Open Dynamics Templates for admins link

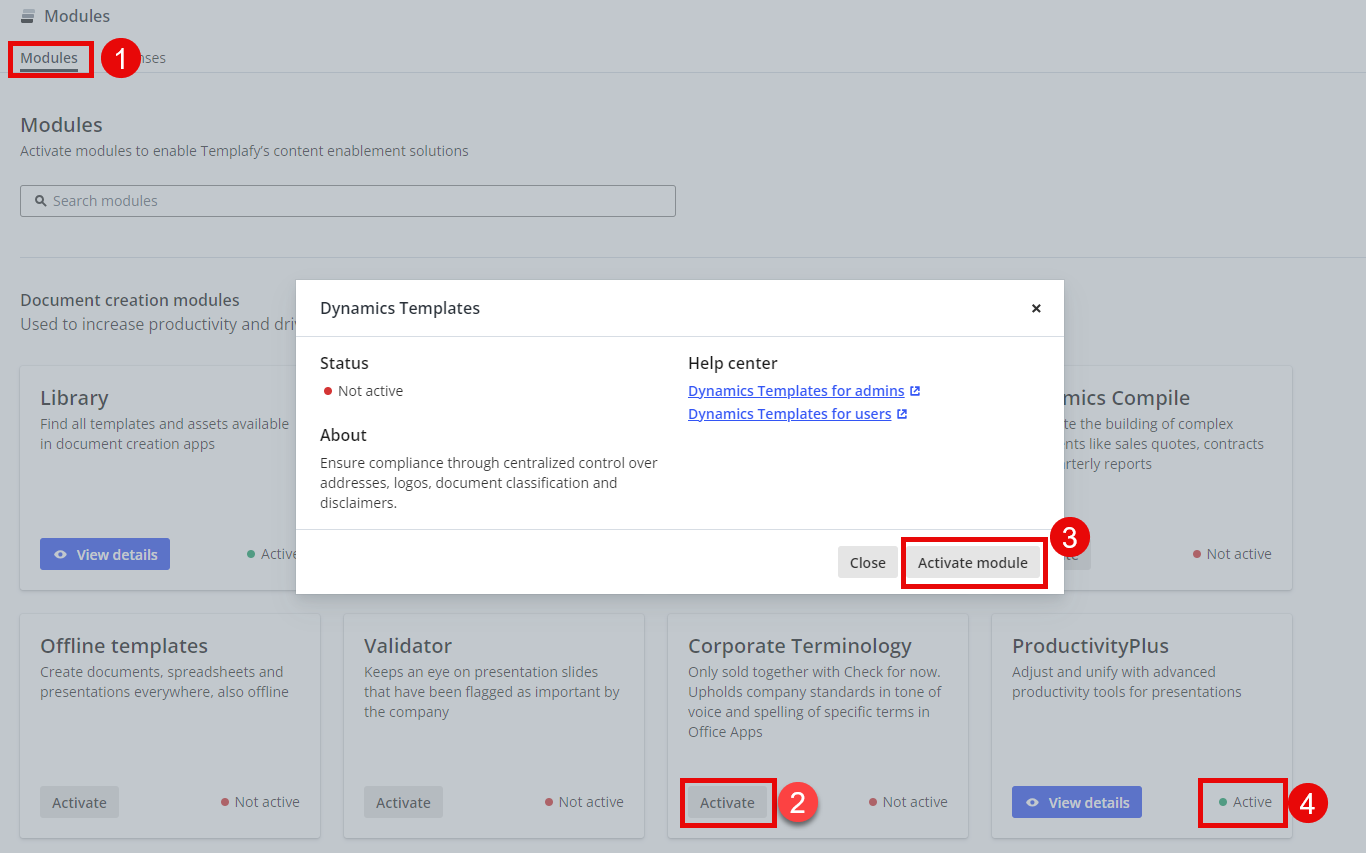[796, 391]
